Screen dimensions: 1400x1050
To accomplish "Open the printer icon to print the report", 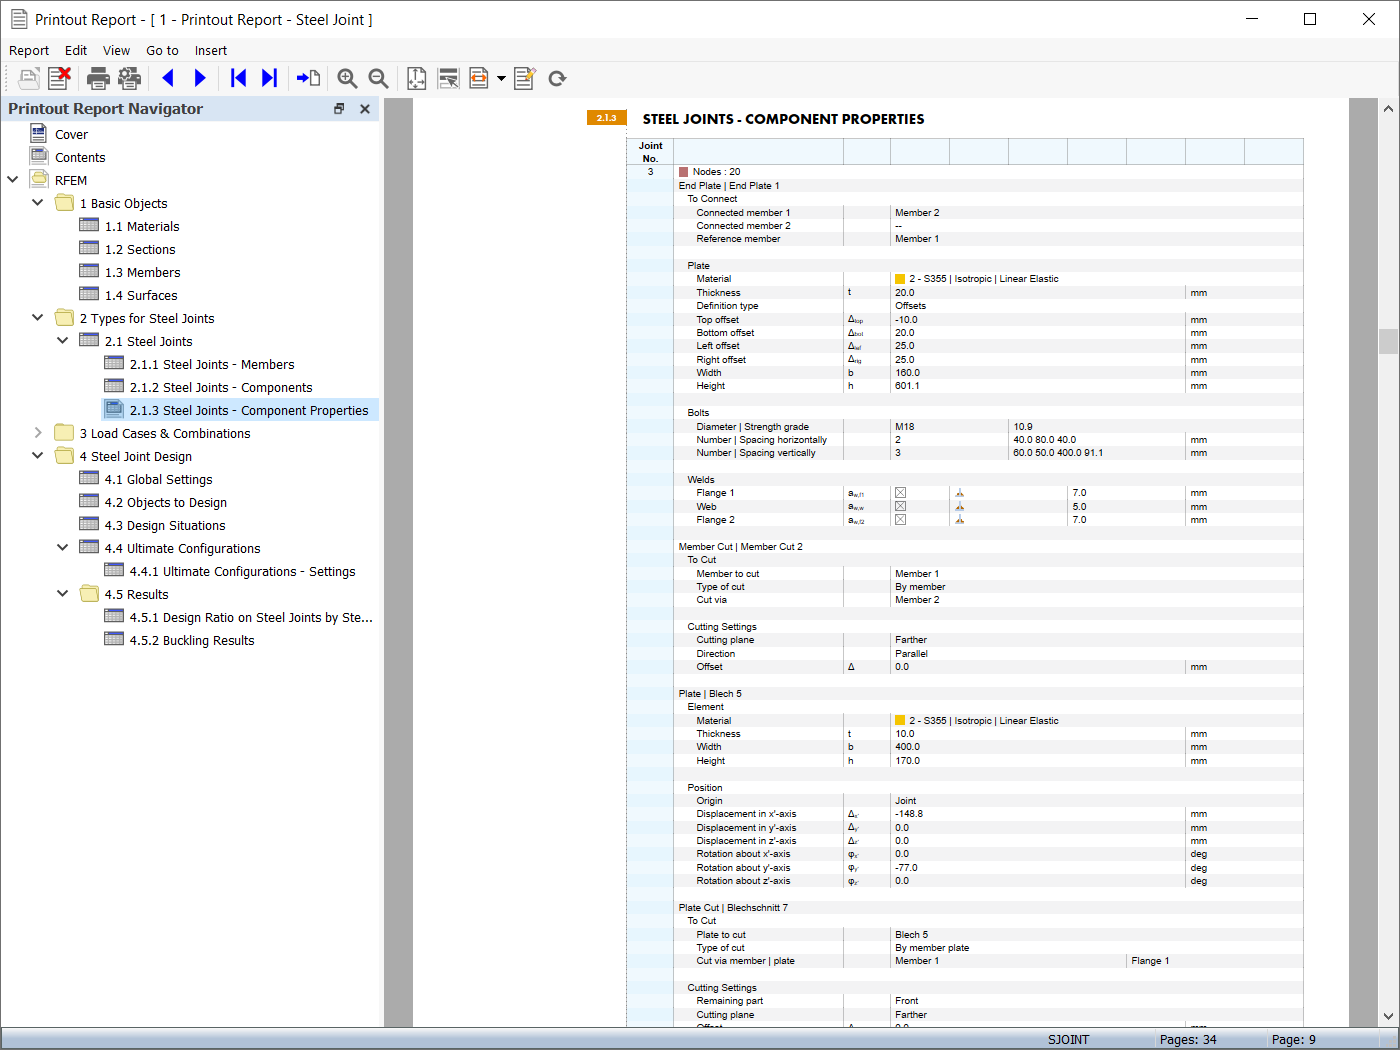I will click(97, 78).
